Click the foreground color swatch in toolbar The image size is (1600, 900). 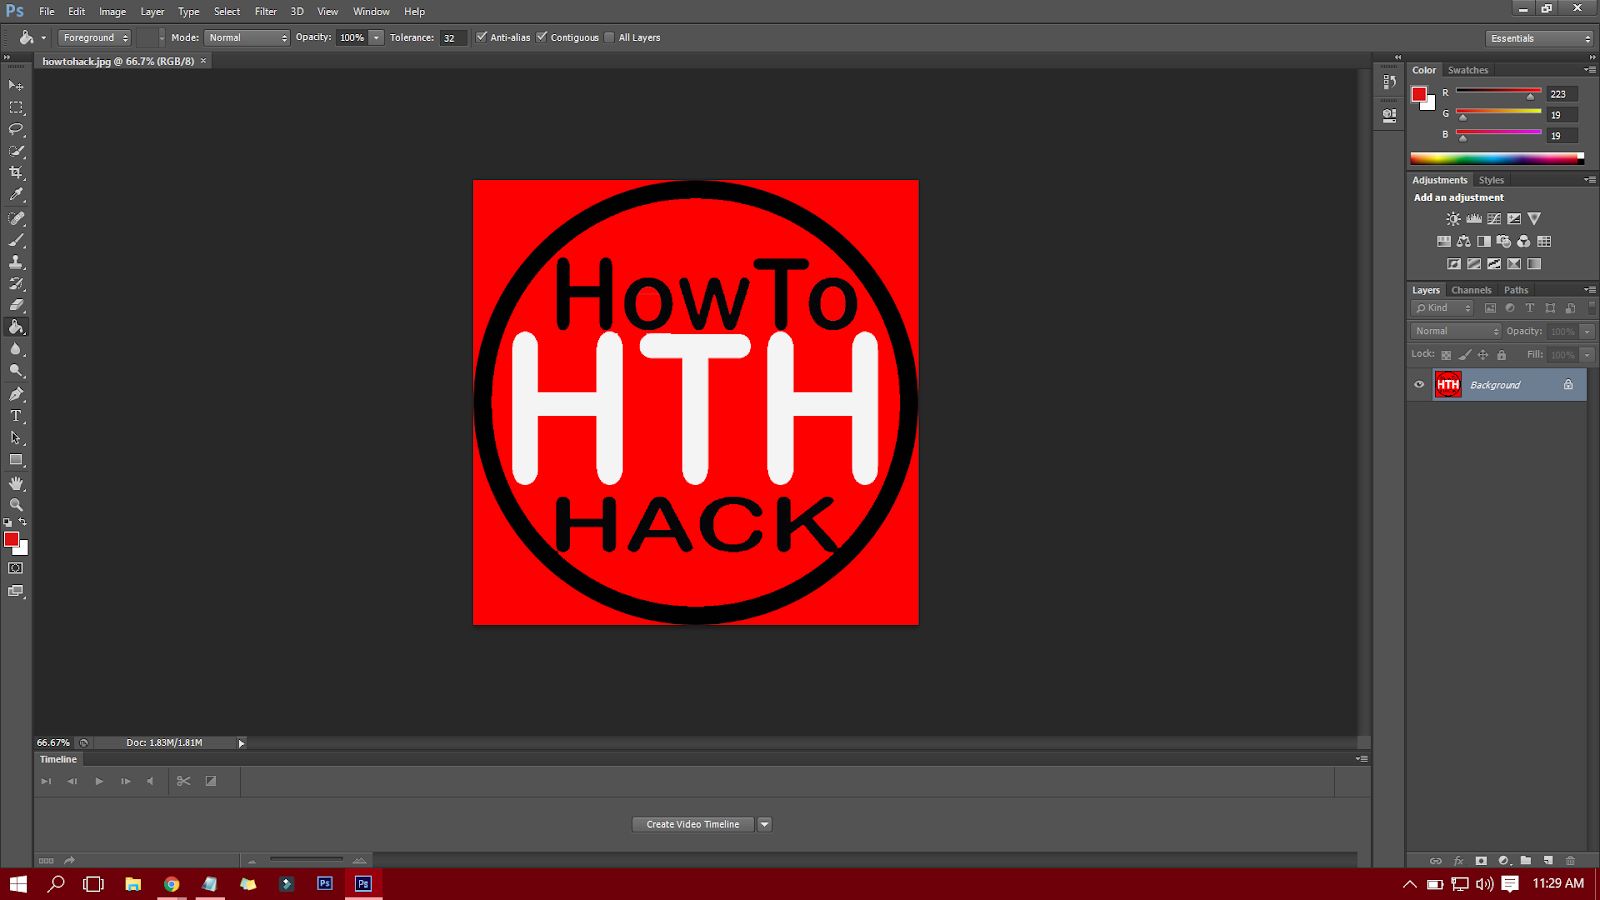(11, 539)
